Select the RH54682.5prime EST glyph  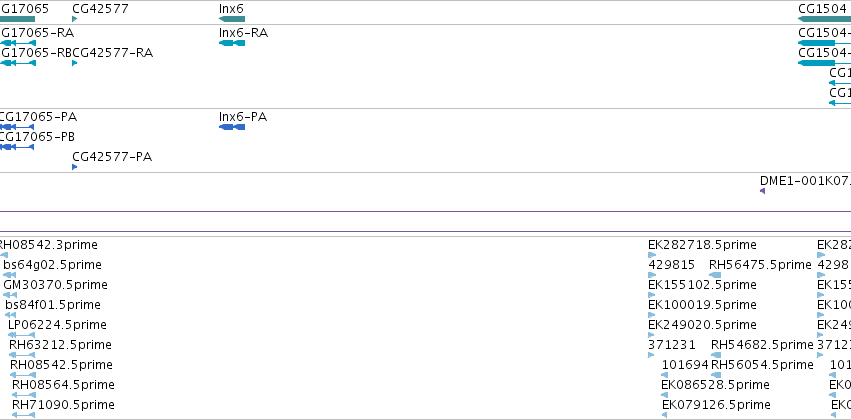click(x=716, y=355)
